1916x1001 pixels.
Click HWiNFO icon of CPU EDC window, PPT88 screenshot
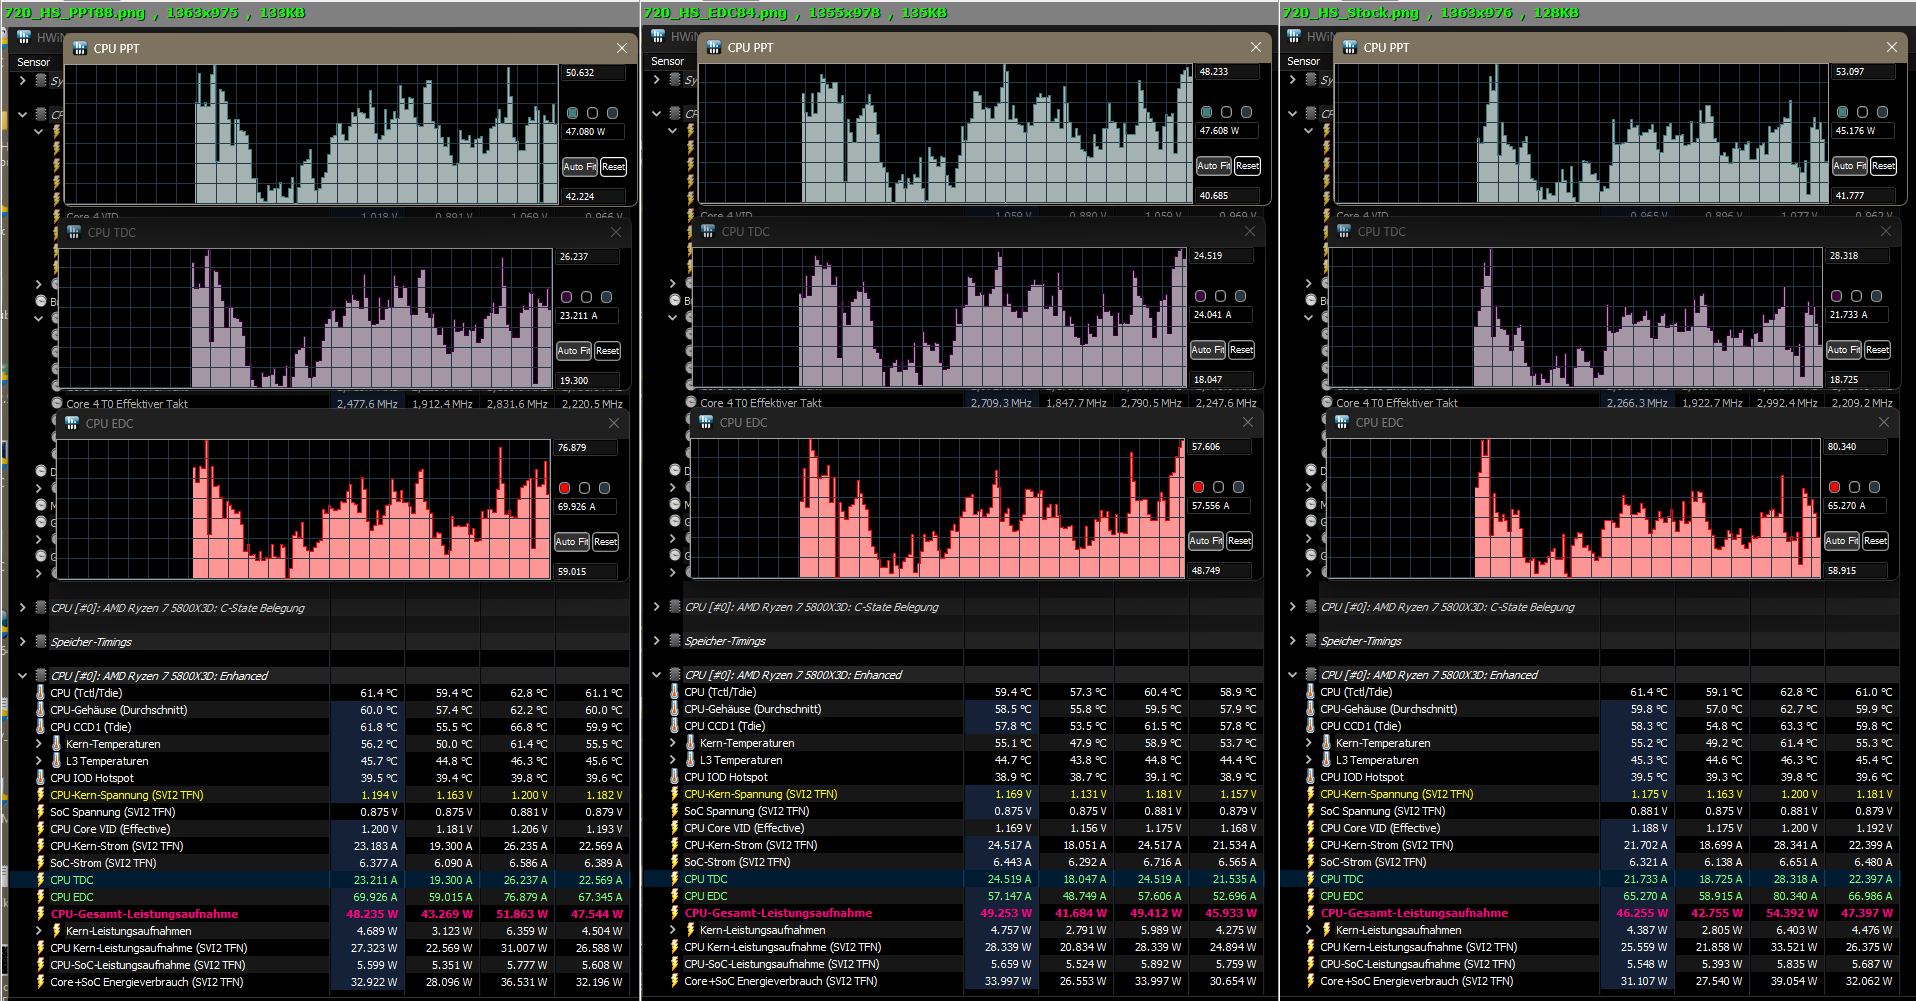(71, 423)
